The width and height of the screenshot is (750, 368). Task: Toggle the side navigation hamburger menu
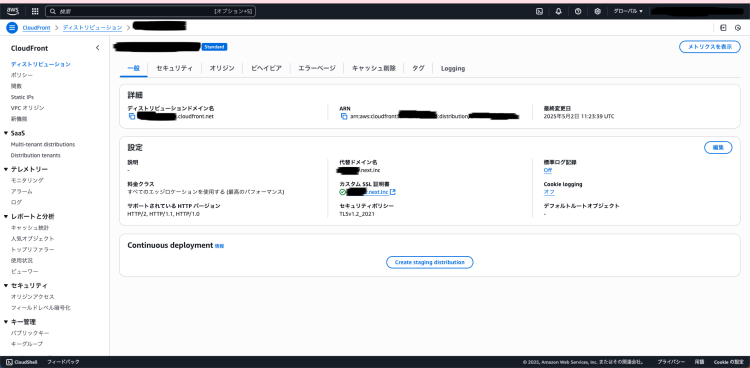[12, 28]
